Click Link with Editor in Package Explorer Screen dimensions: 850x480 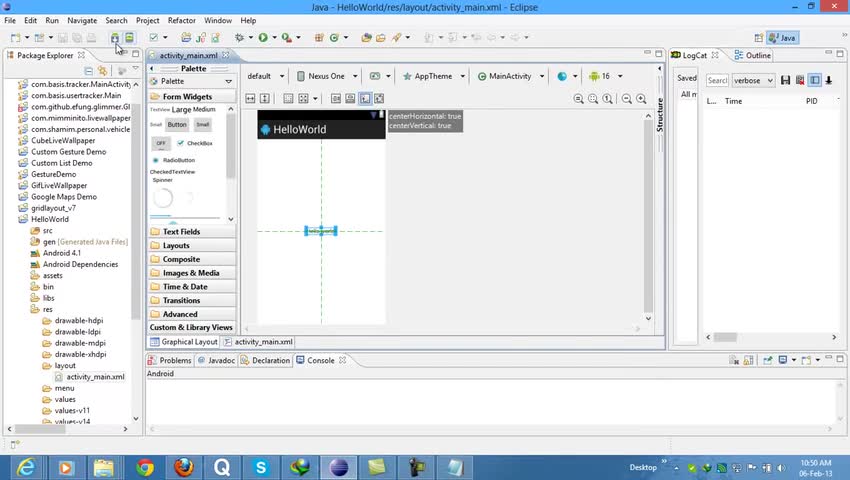tap(102, 71)
